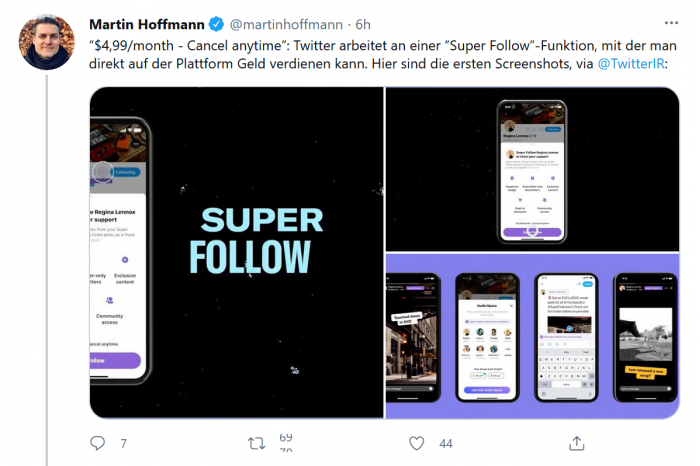This screenshot has height=466, width=700.
Task: Retweet this post via retweet icon
Action: point(257,443)
